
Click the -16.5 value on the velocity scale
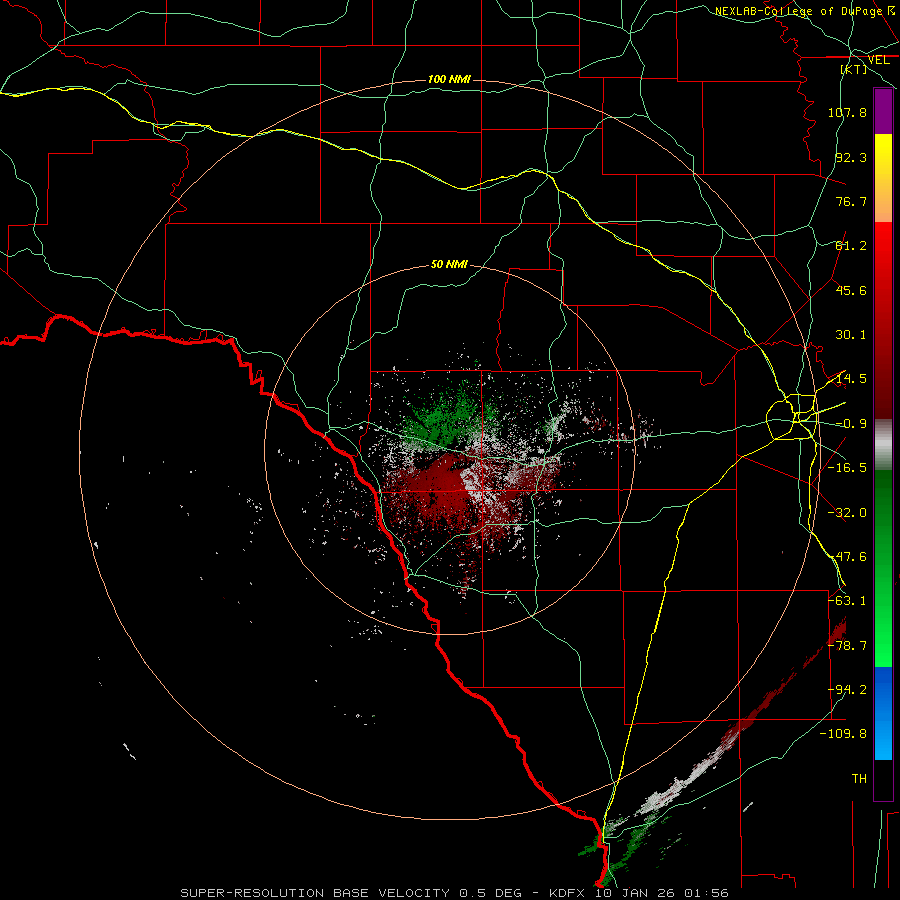point(847,468)
